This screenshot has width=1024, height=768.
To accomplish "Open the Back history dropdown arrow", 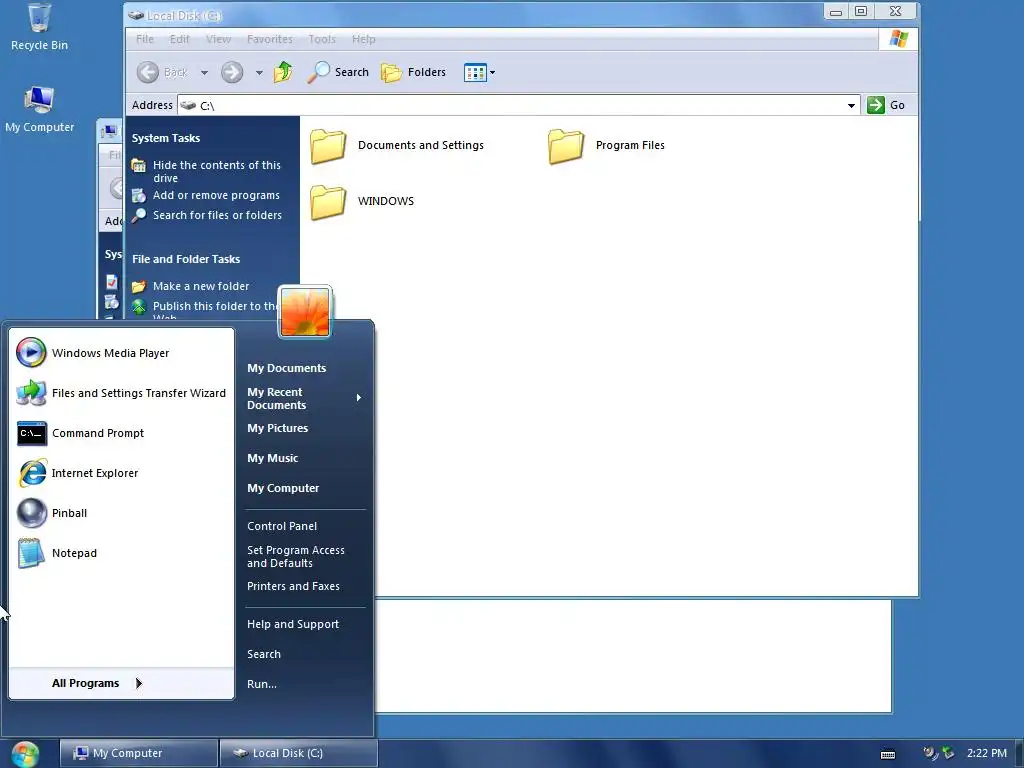I will (204, 72).
